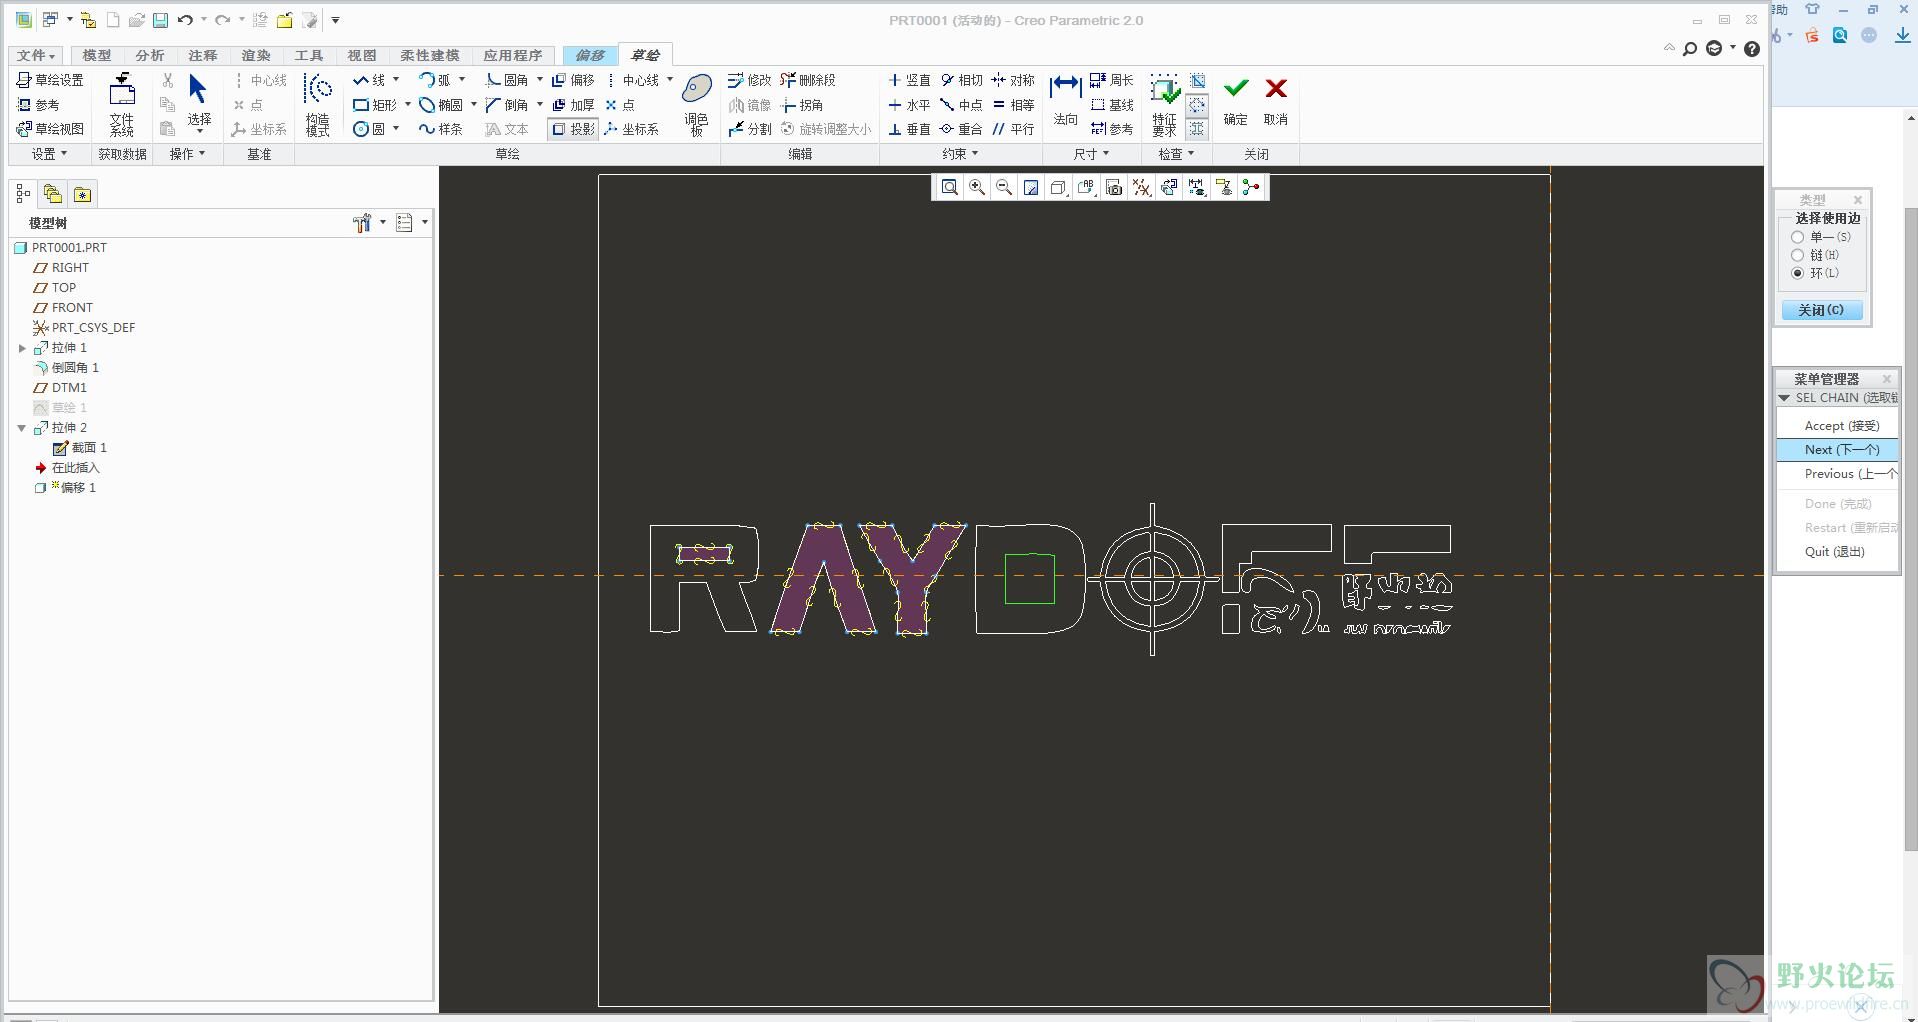Open the Dimension (尺寸) group dropdown

point(1091,154)
